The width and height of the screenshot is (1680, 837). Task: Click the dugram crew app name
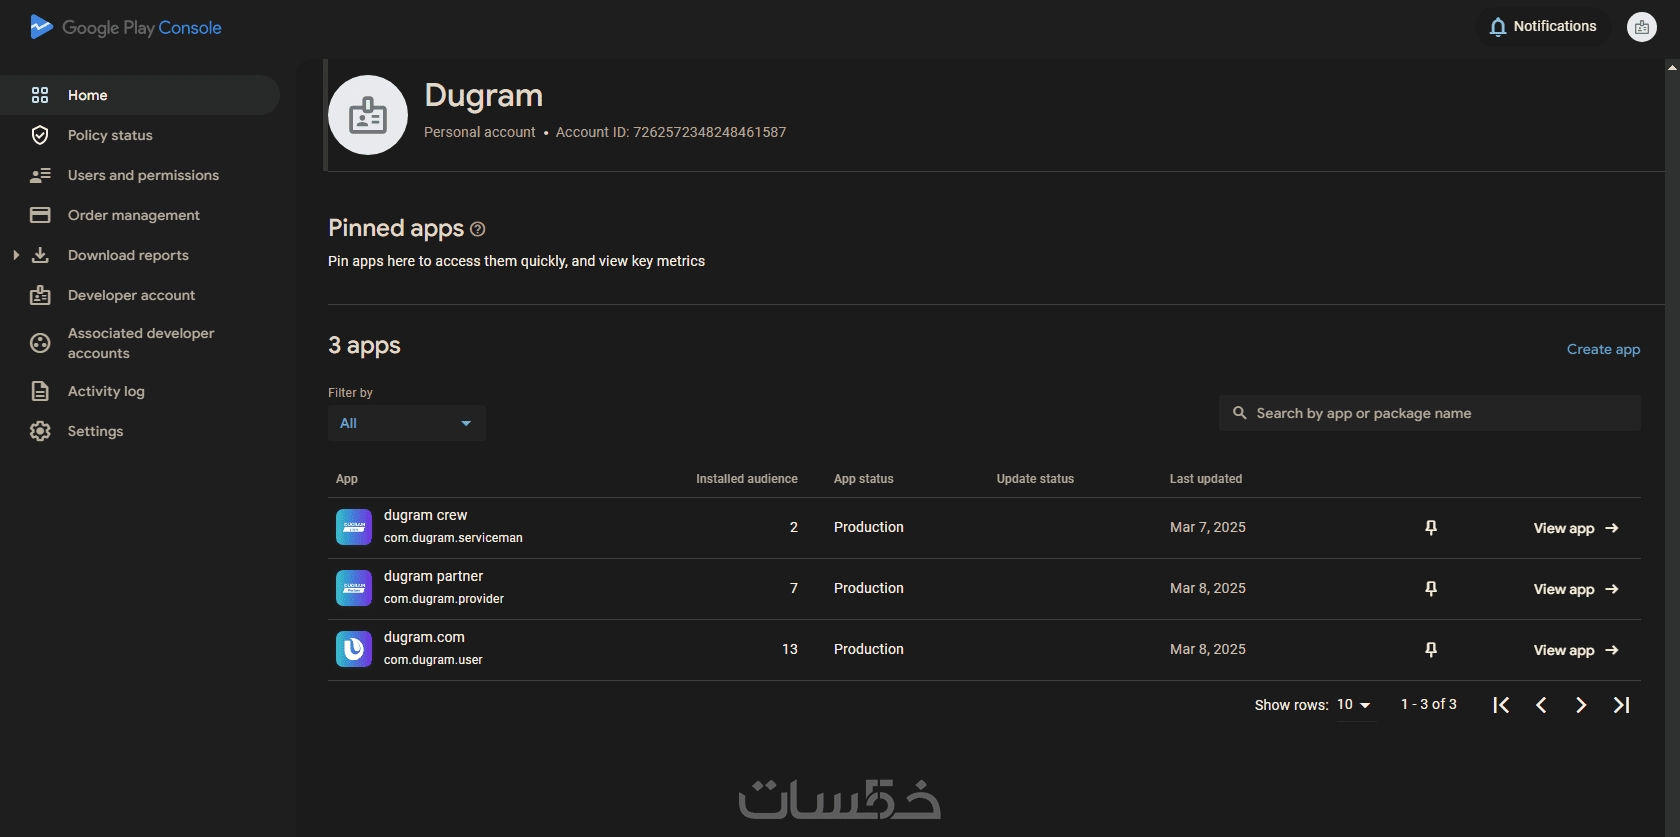[x=425, y=515]
